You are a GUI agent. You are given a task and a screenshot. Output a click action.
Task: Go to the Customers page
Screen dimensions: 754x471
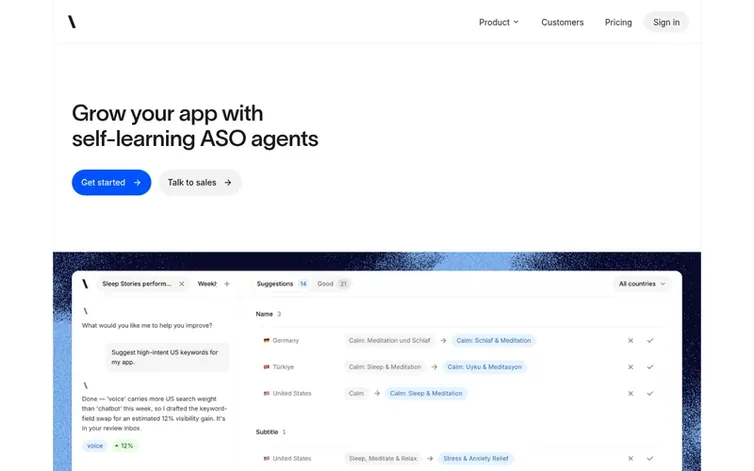click(562, 22)
